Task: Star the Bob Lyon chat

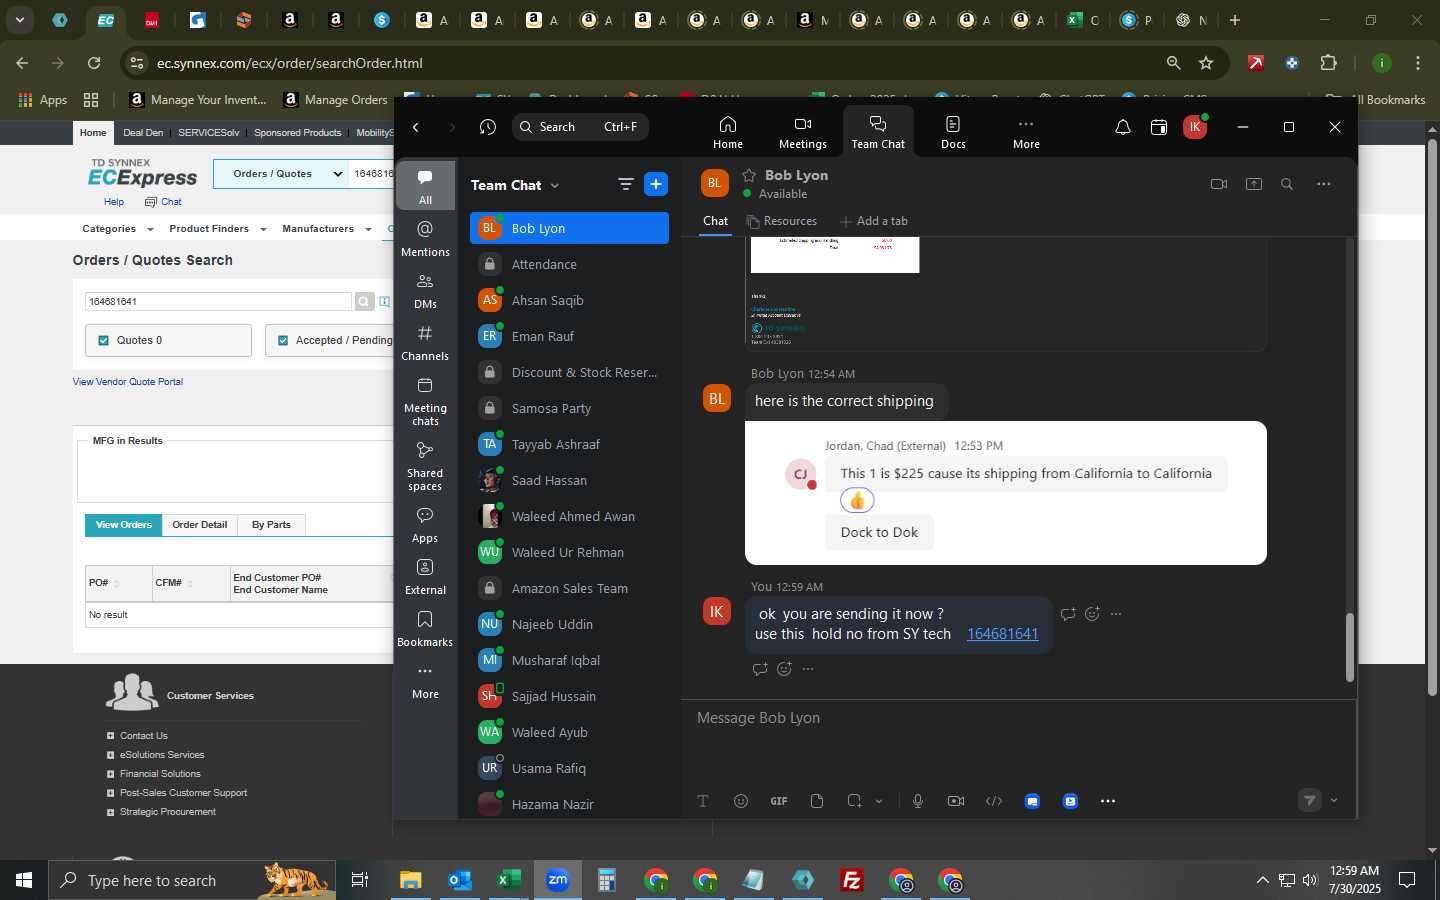Action: click(x=749, y=175)
